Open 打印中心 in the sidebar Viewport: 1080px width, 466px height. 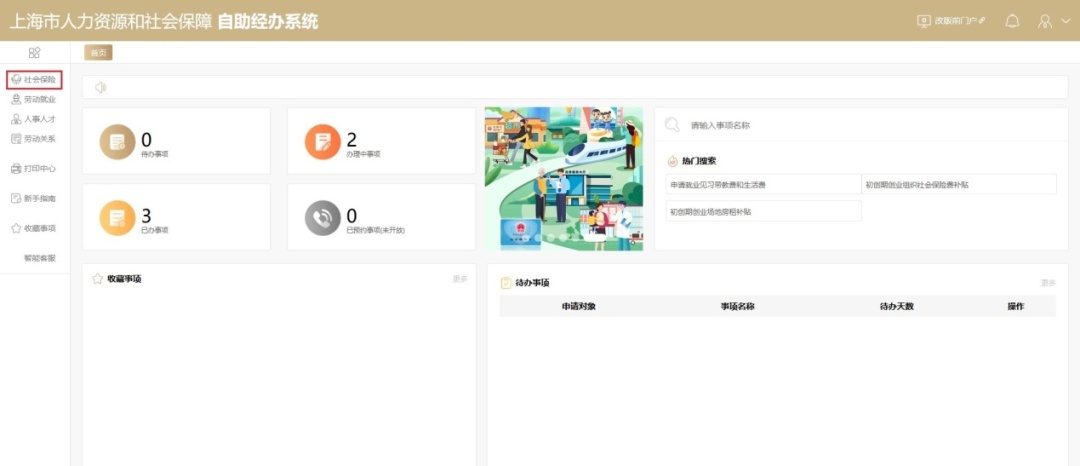coord(34,168)
